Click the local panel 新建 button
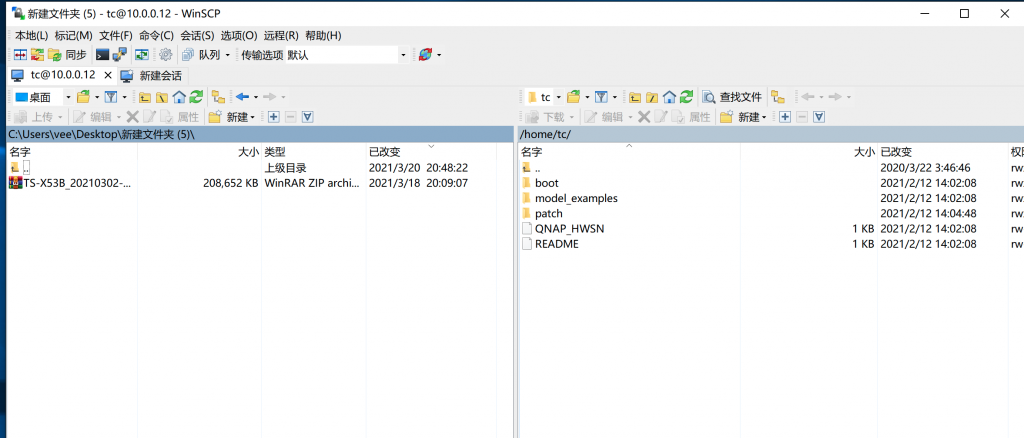The image size is (1024, 438). [232, 117]
